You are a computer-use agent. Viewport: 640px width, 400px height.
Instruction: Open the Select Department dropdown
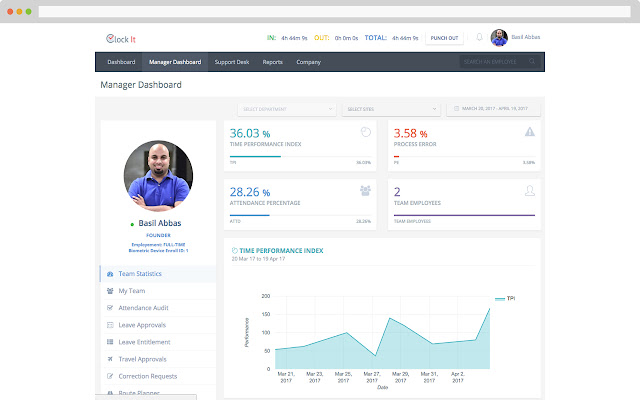click(286, 108)
